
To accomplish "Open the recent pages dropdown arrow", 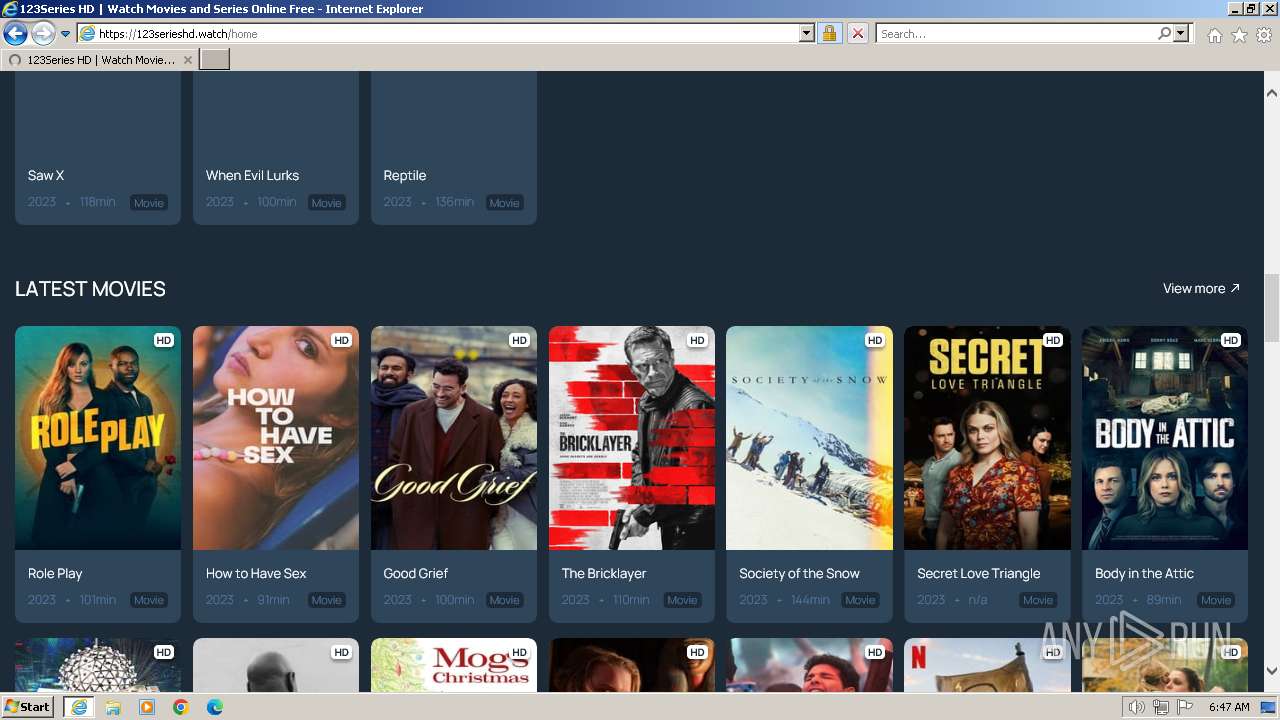I will 65,34.
